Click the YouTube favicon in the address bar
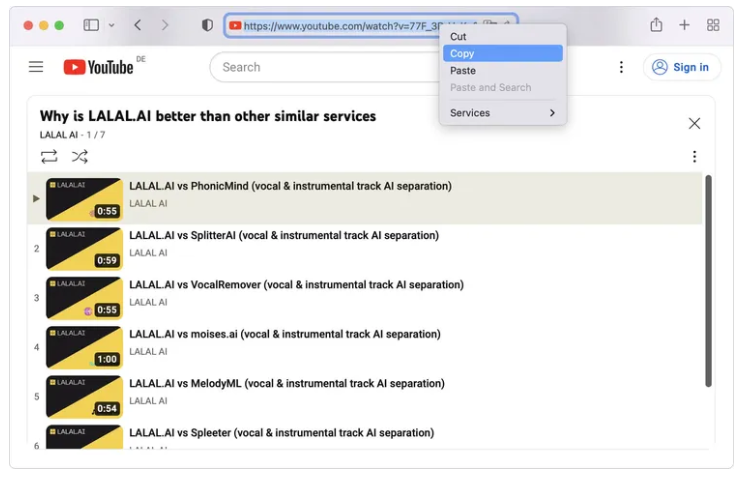 coord(235,26)
